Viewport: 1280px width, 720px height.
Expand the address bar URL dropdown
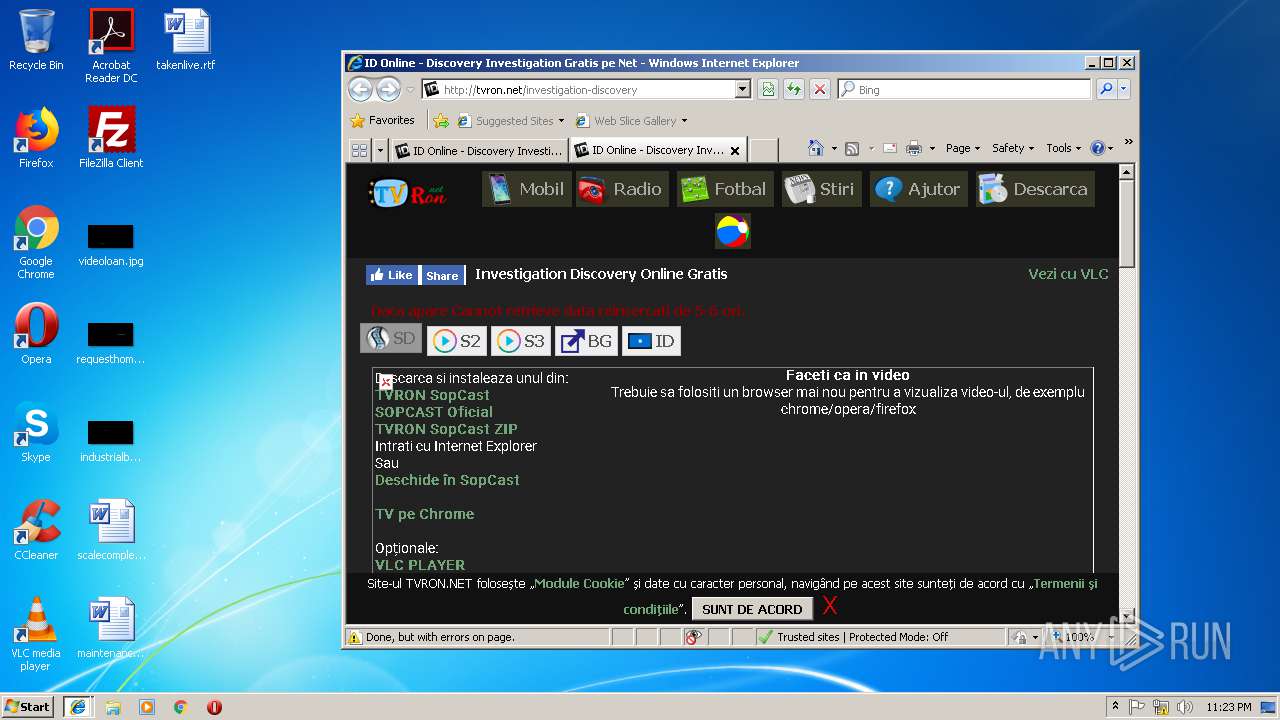[x=742, y=89]
